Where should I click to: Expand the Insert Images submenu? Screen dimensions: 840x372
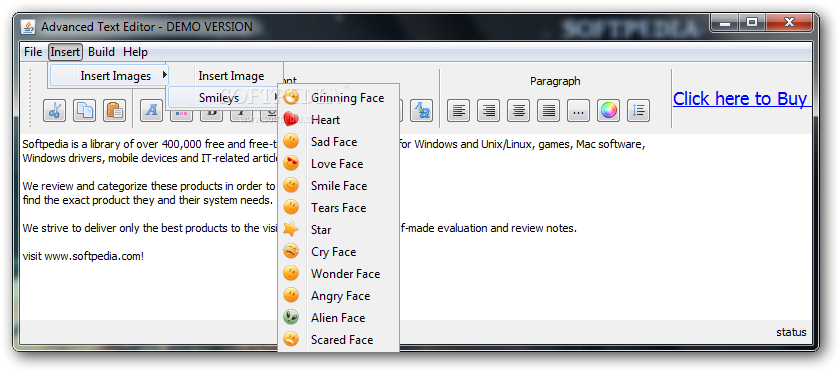click(109, 76)
